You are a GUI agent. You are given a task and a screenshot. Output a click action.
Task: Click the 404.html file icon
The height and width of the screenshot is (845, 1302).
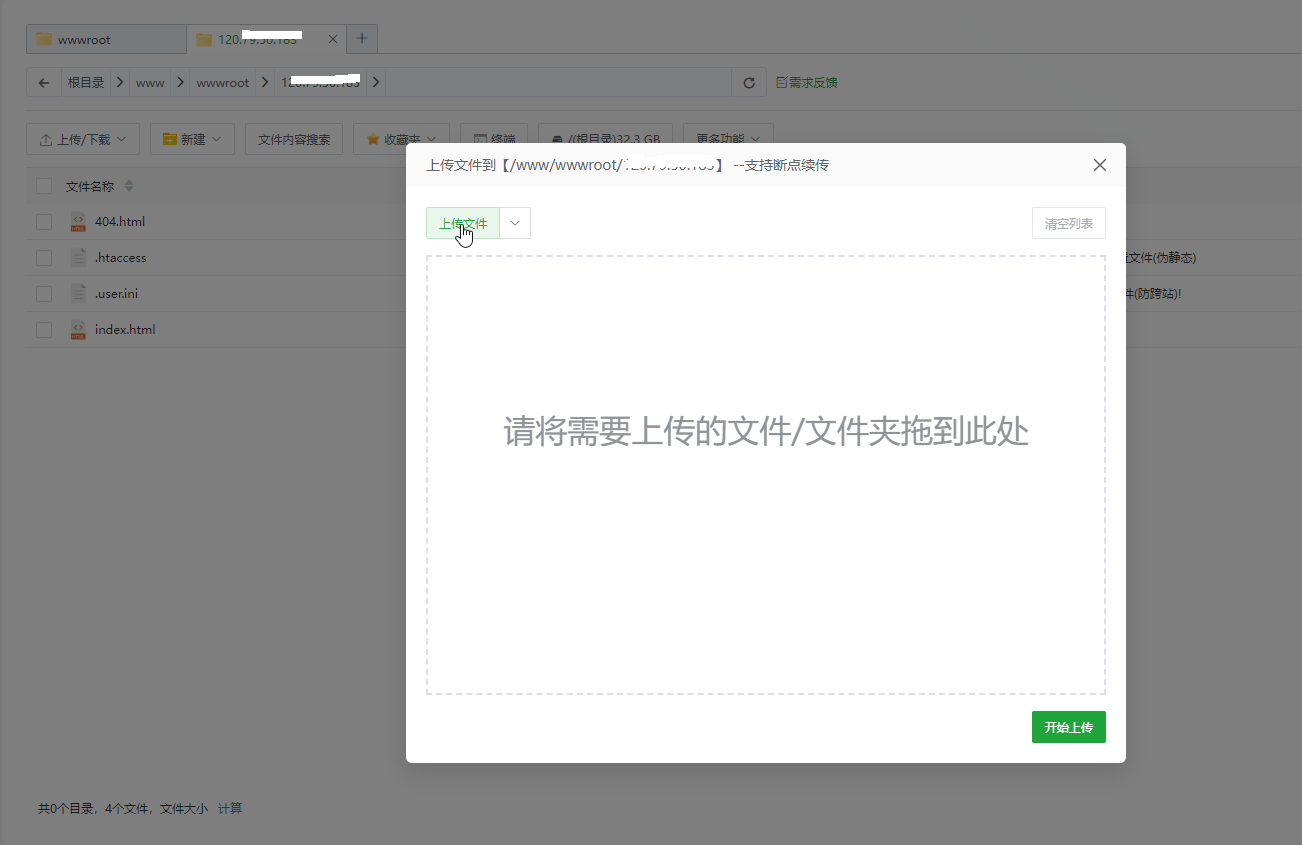coord(79,221)
